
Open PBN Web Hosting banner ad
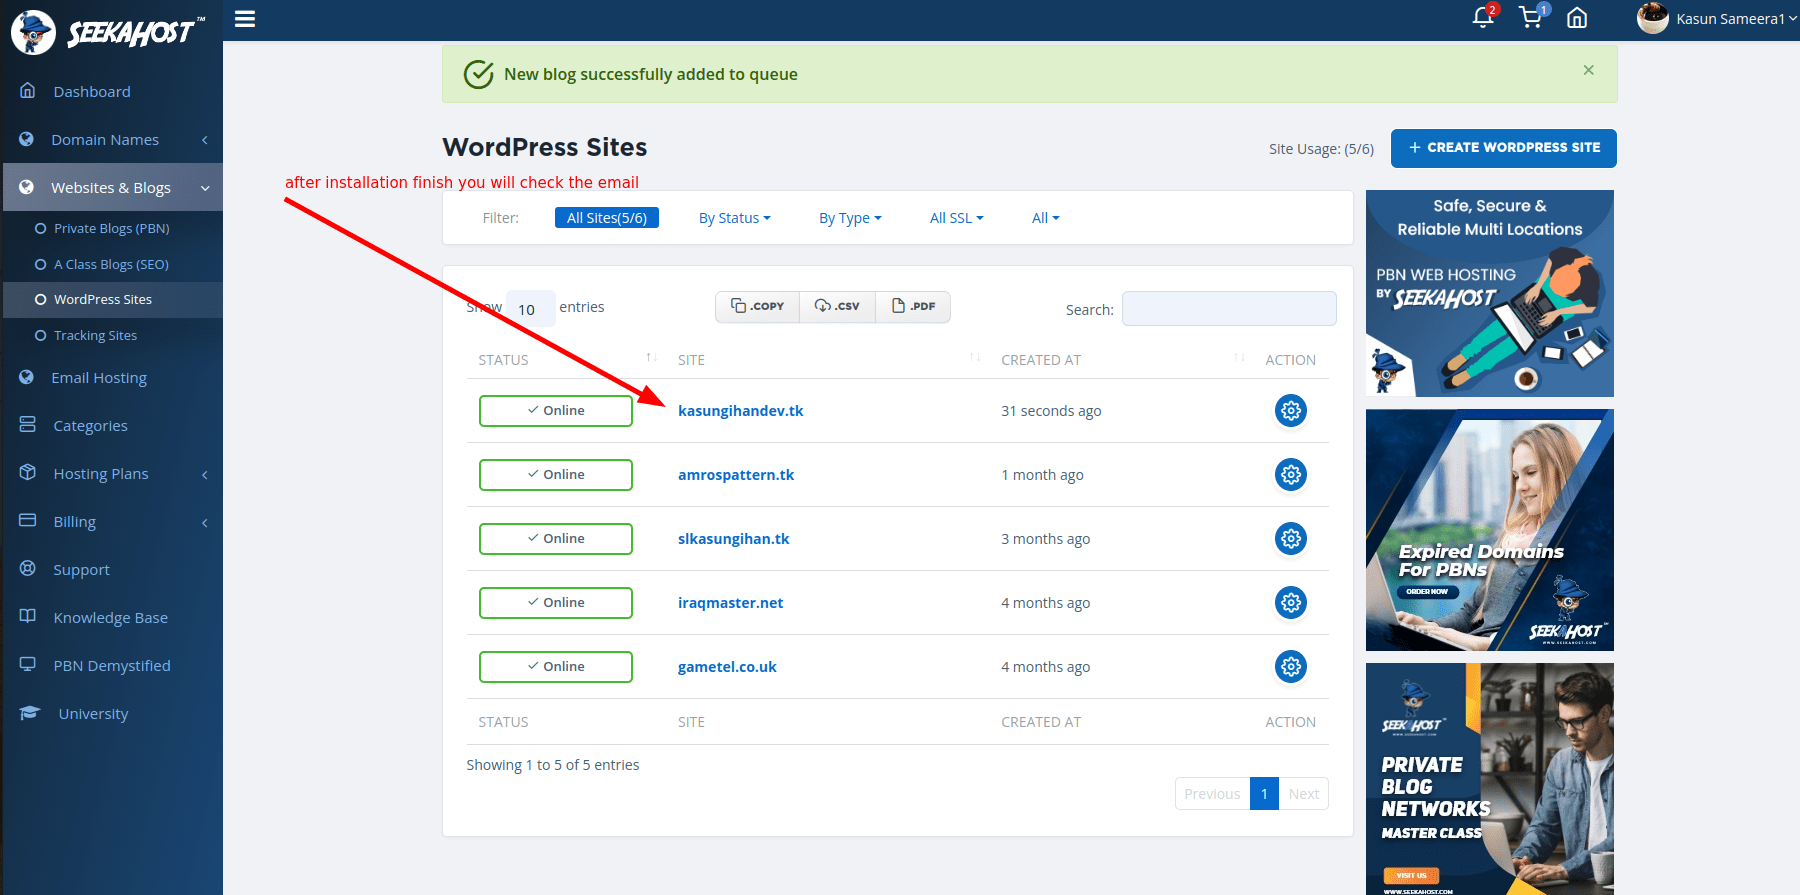1490,293
